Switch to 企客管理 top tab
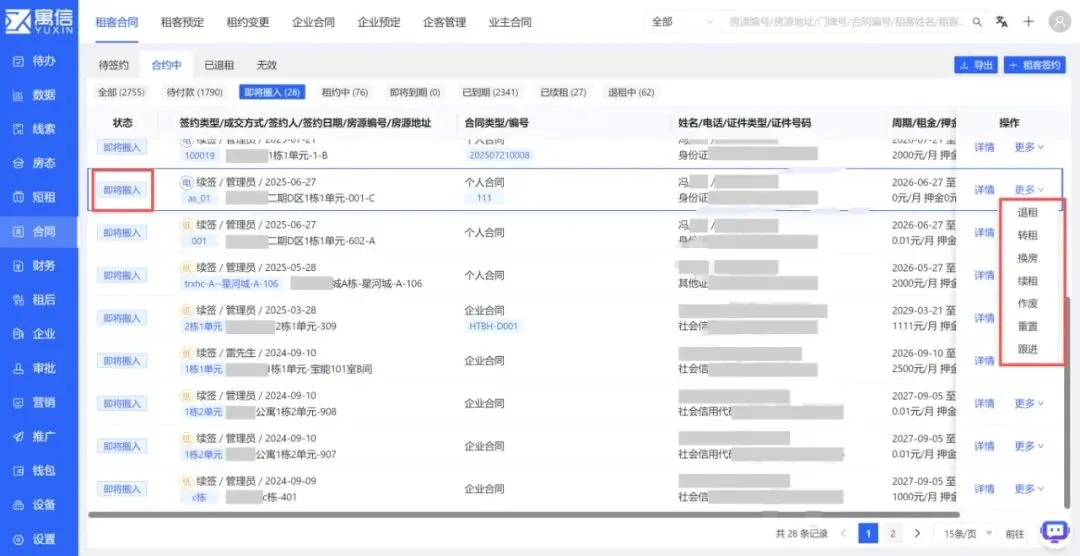This screenshot has width=1080, height=556. pyautogui.click(x=444, y=22)
